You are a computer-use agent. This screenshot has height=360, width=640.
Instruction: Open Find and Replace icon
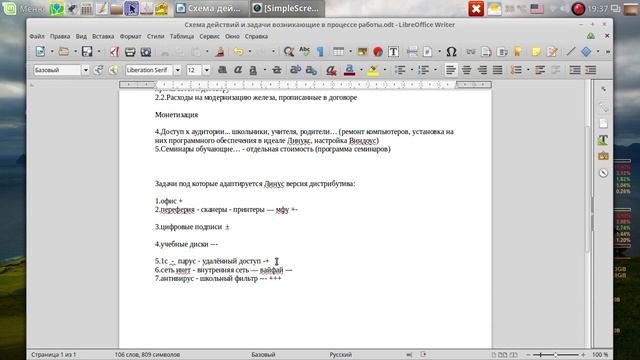click(289, 51)
